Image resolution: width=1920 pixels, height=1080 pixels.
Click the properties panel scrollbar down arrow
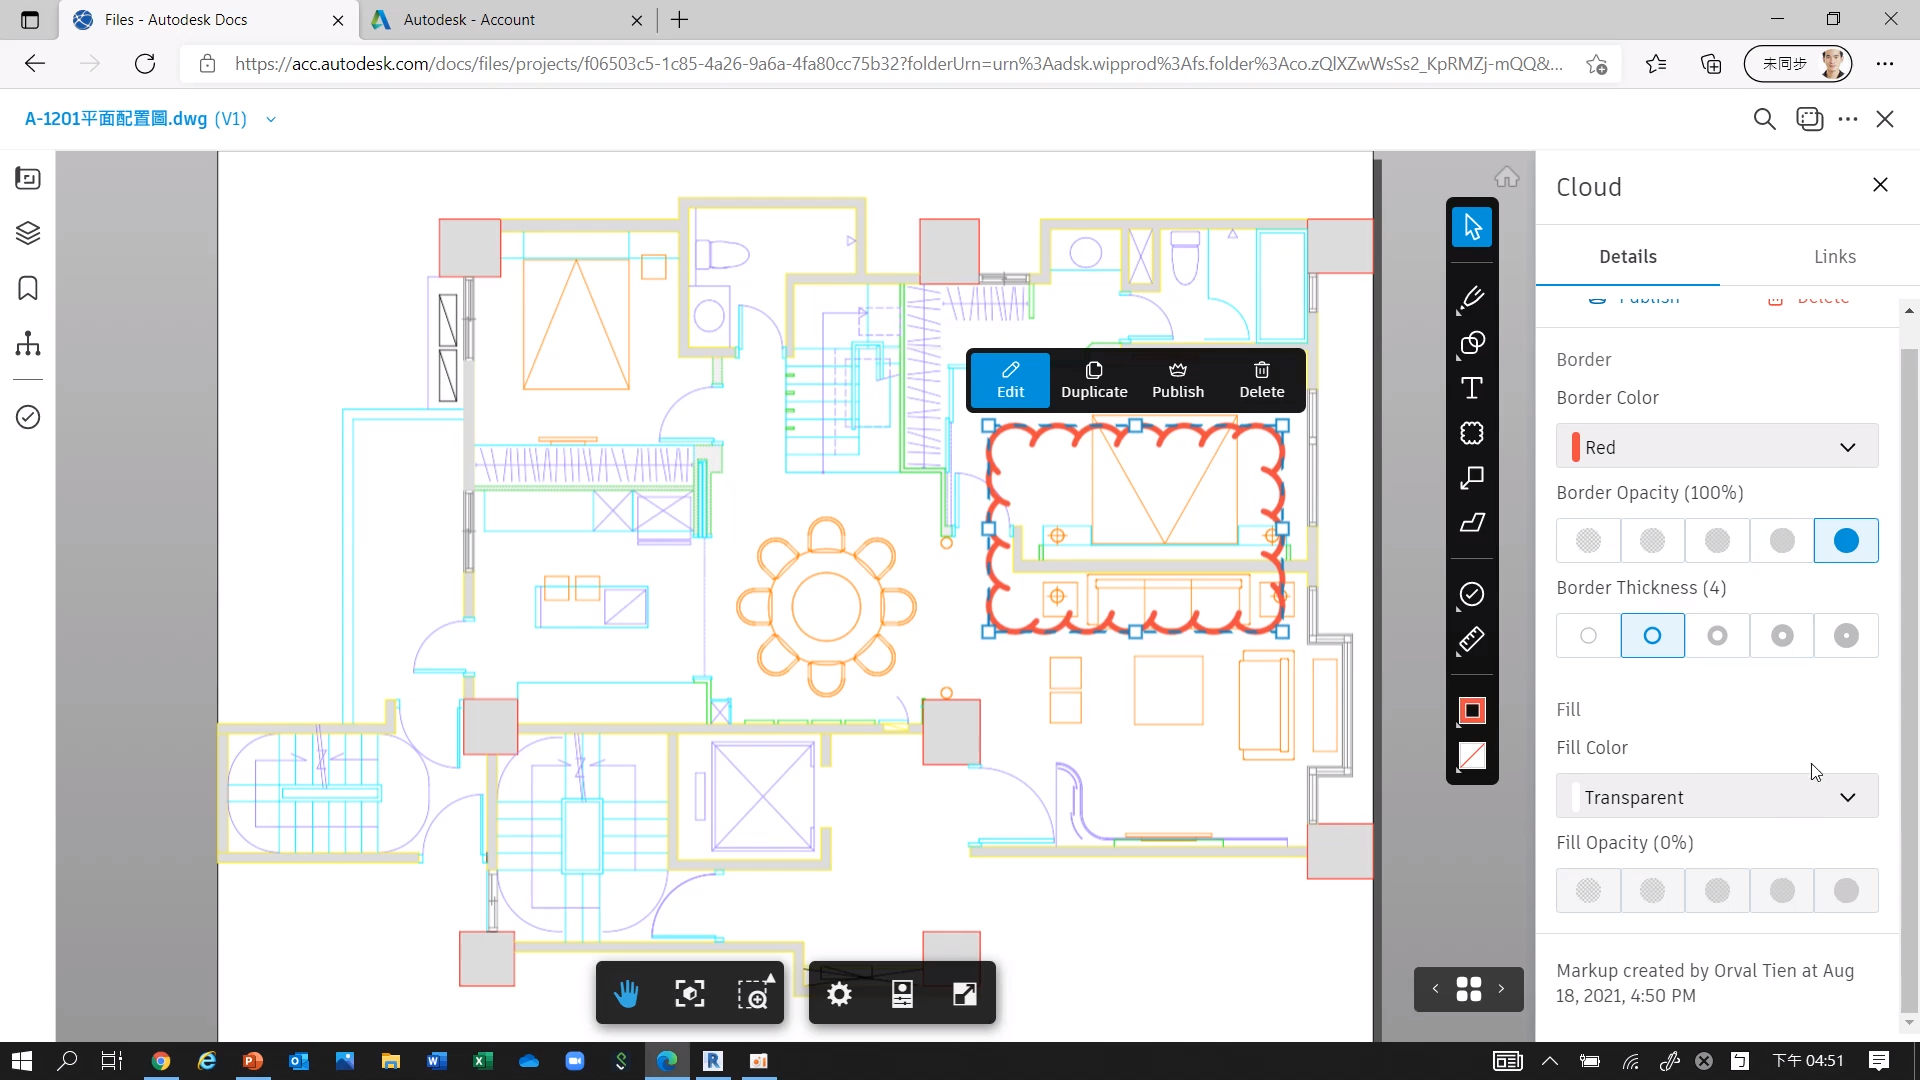(x=1909, y=1023)
